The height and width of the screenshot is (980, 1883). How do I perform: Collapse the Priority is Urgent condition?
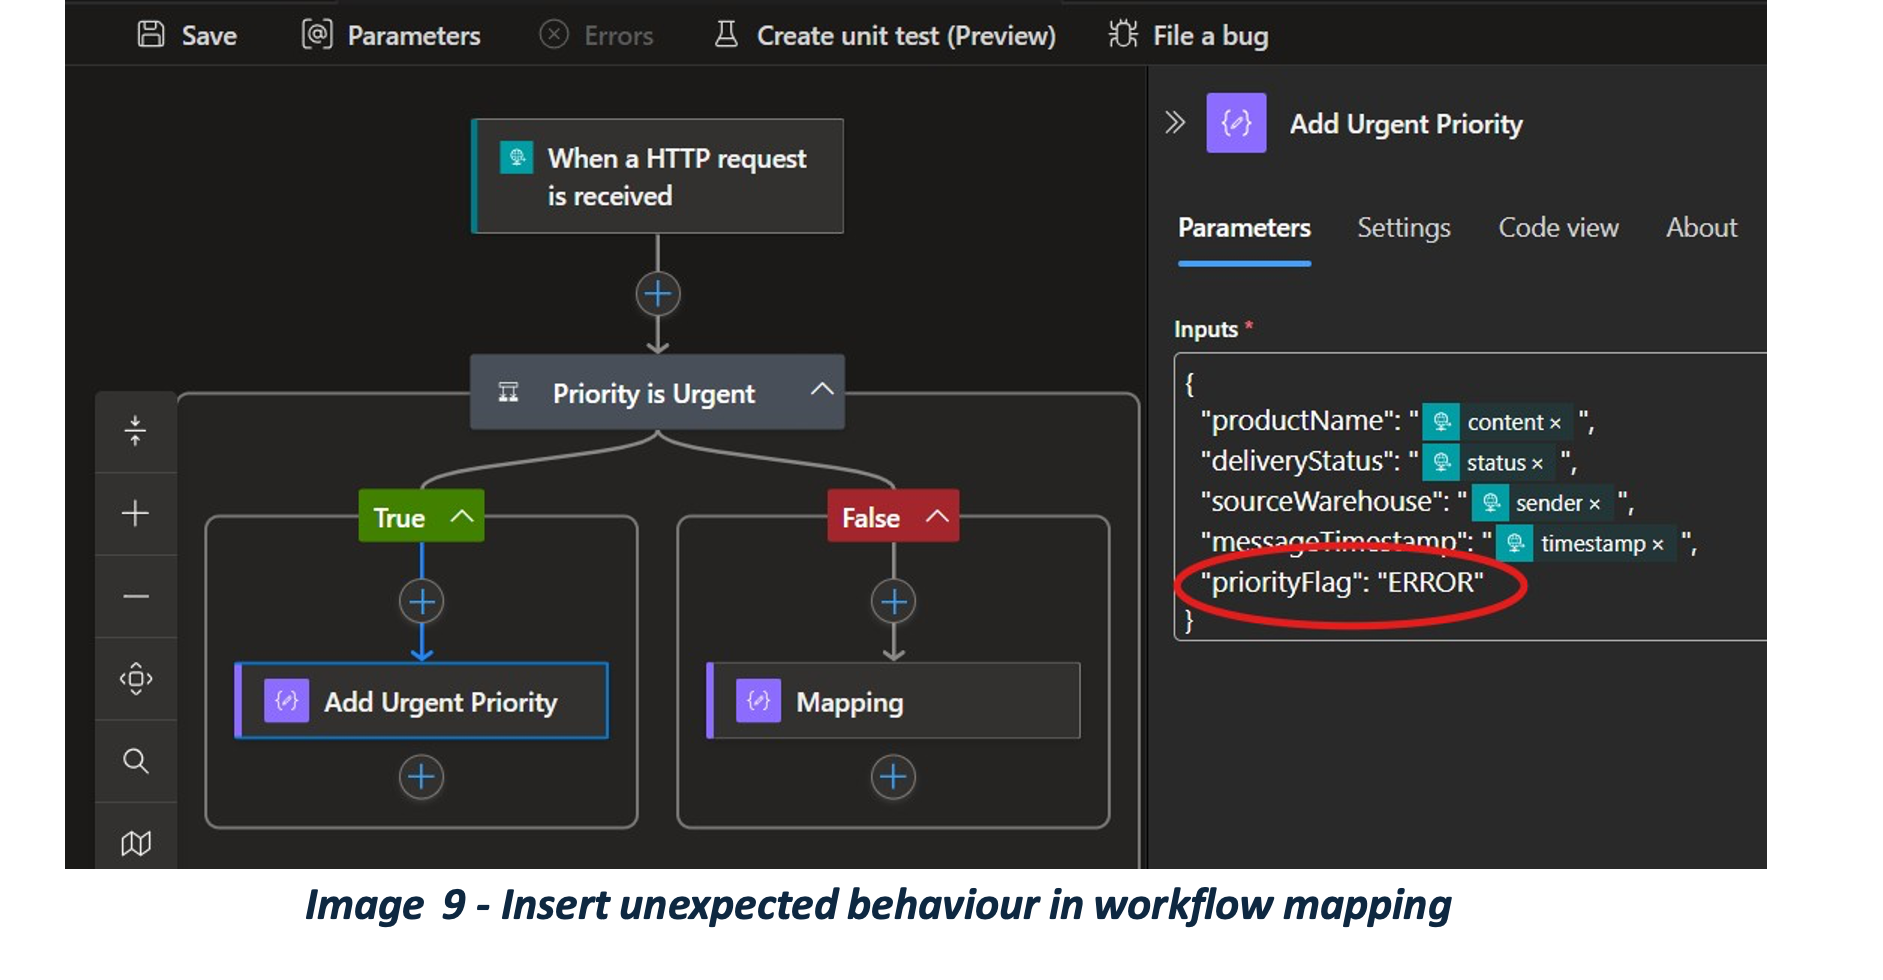pos(821,392)
